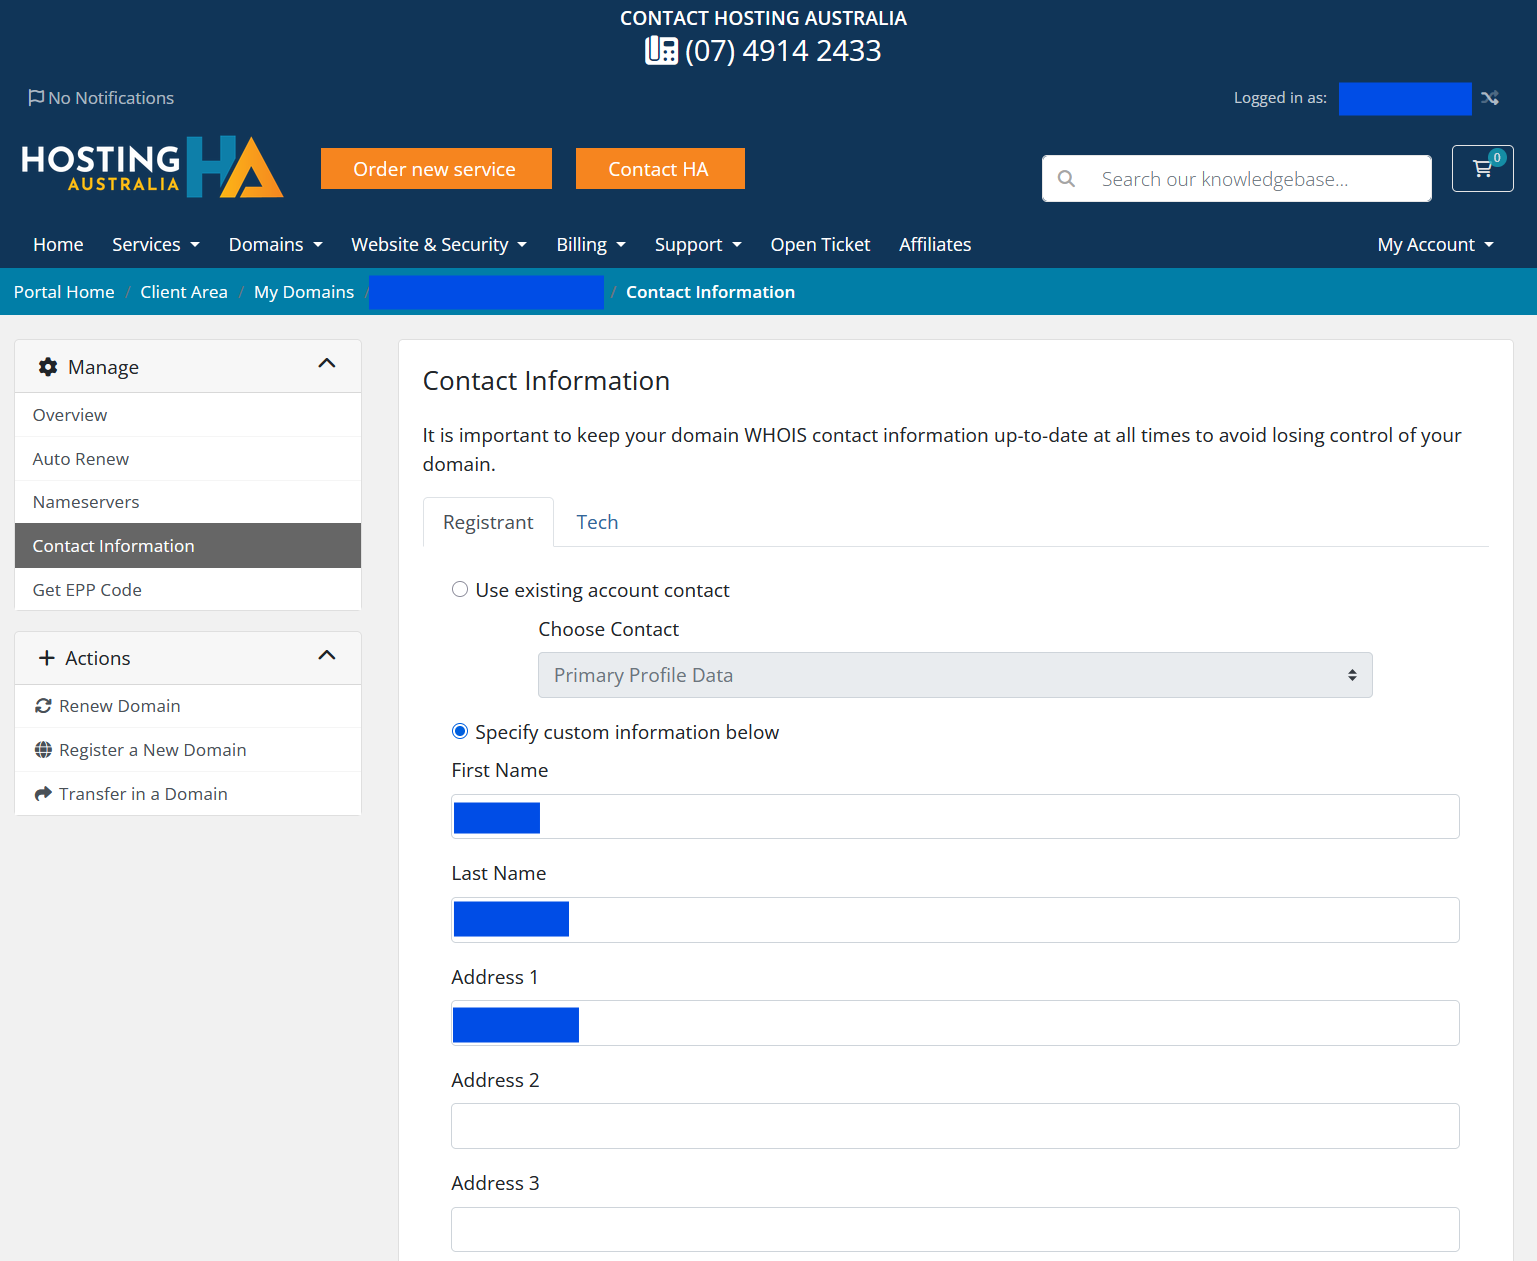Open the shopping cart icon

tap(1482, 168)
